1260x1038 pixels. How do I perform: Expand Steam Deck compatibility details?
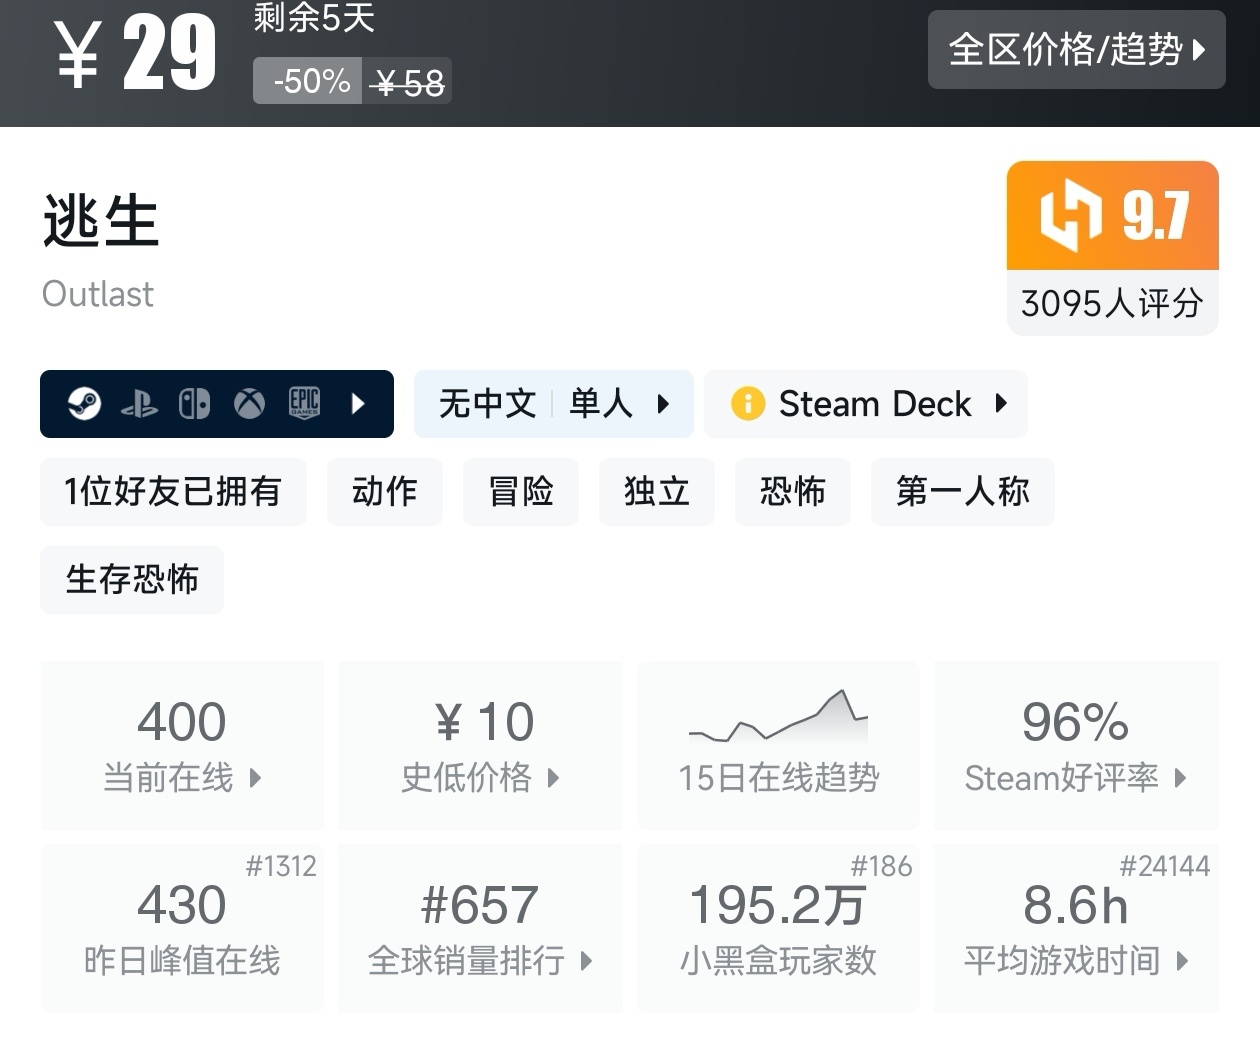point(866,404)
